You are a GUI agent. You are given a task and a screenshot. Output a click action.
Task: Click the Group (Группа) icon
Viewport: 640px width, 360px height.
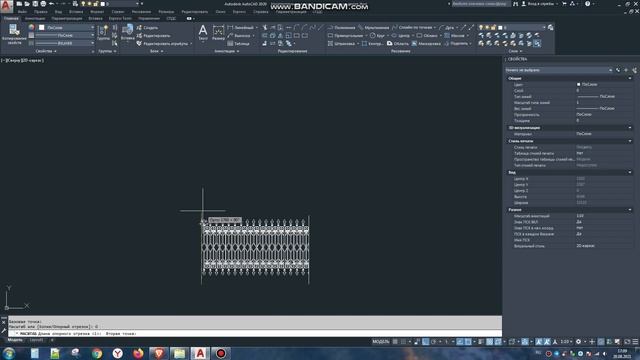pyautogui.click(x=104, y=32)
